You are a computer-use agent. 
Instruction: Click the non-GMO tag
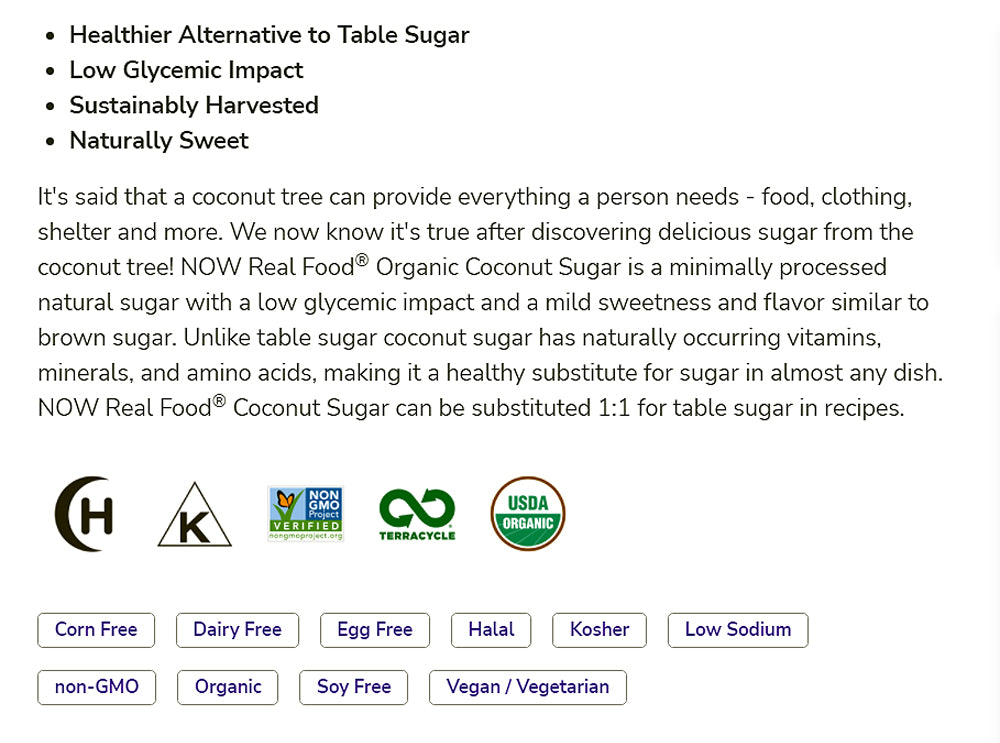(x=97, y=687)
